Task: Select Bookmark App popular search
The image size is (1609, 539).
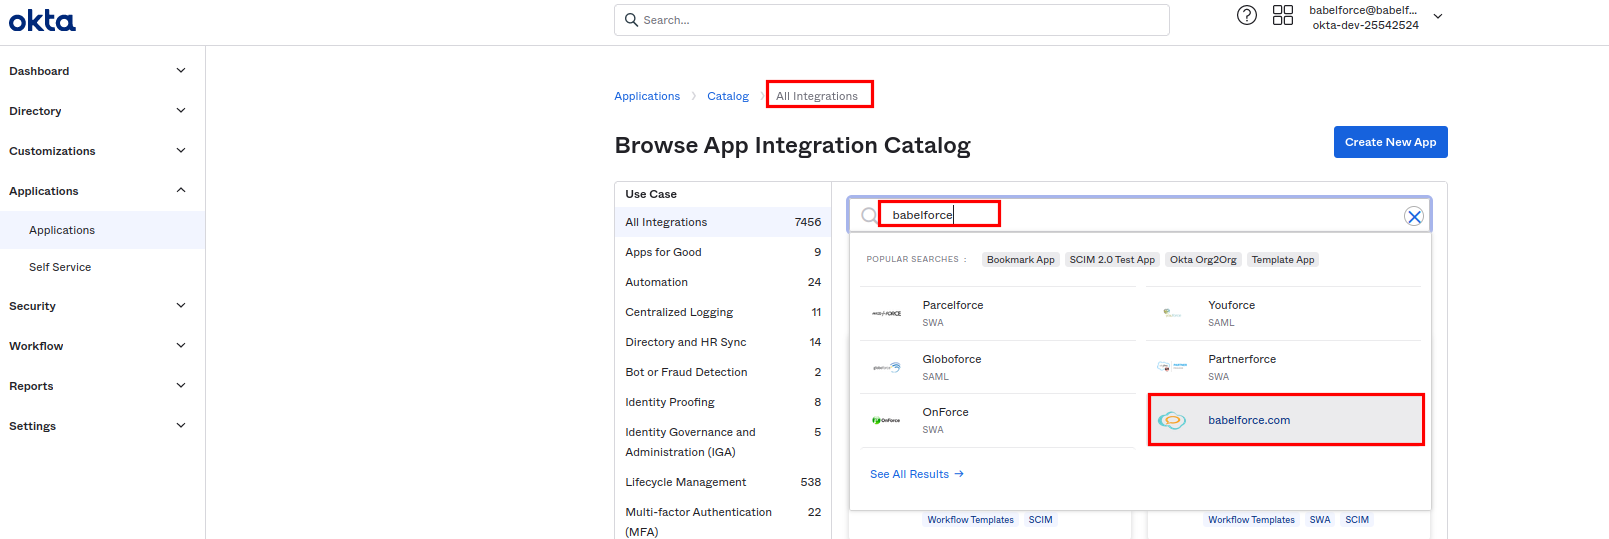Action: pos(1020,260)
